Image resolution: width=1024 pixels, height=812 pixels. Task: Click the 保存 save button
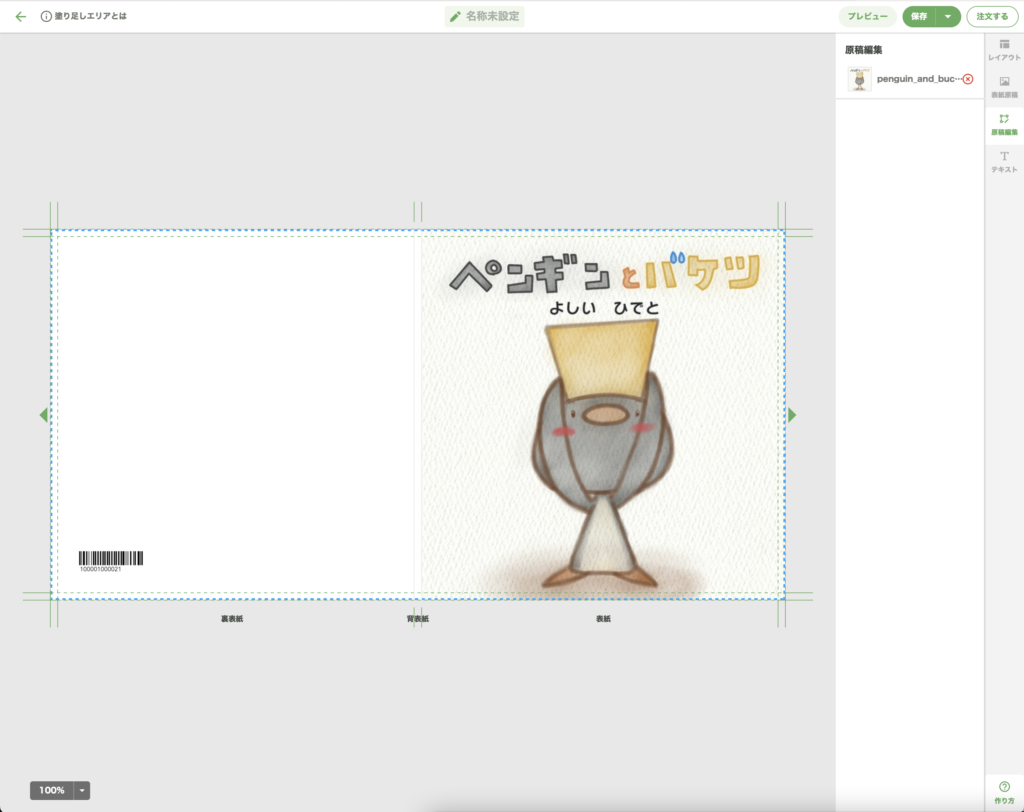pyautogui.click(x=919, y=17)
